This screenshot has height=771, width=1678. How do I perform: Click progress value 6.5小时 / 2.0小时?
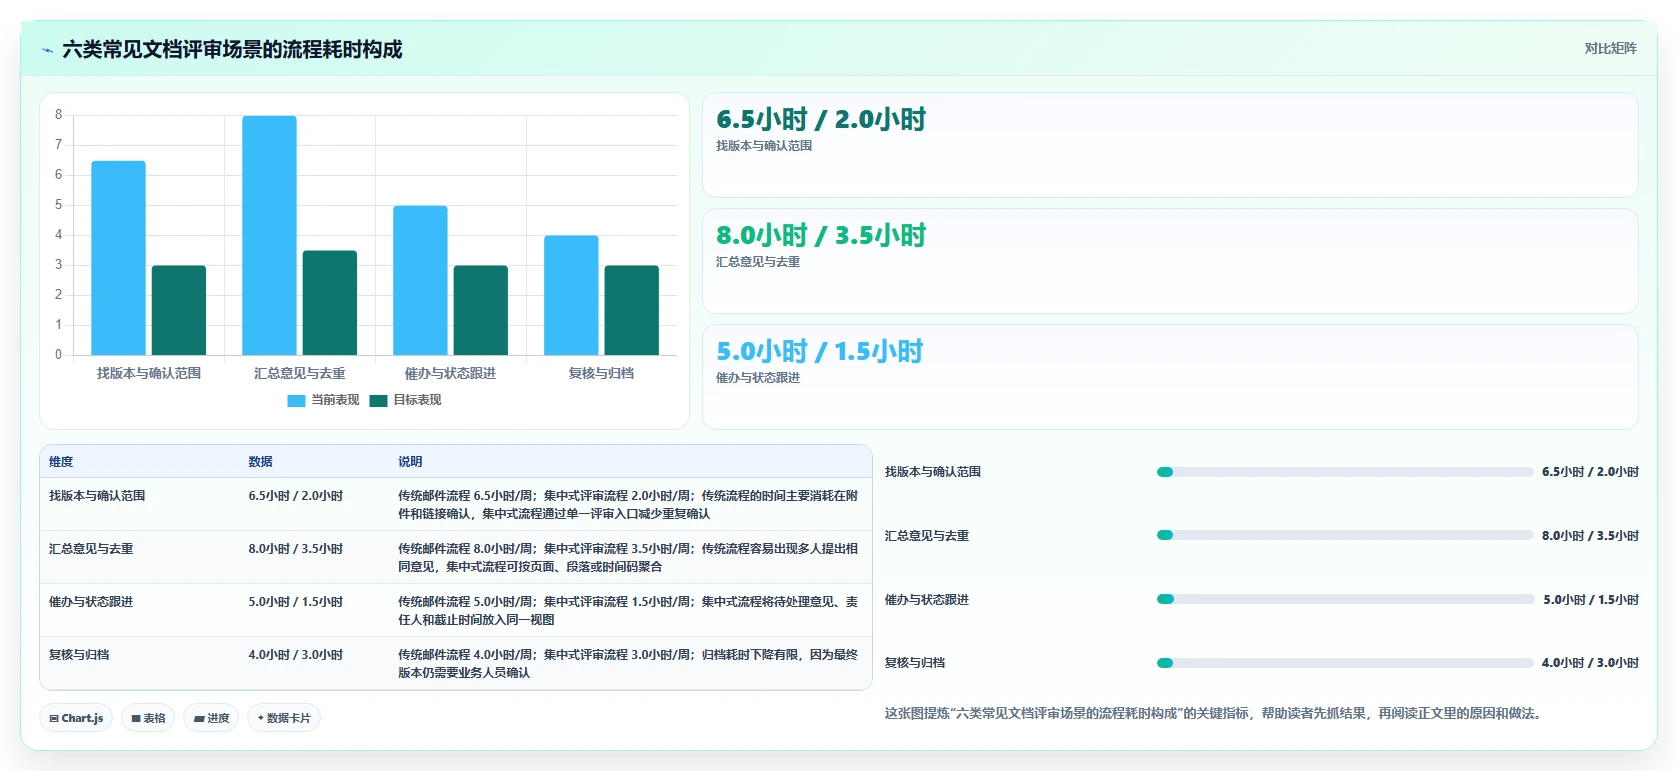point(1590,472)
